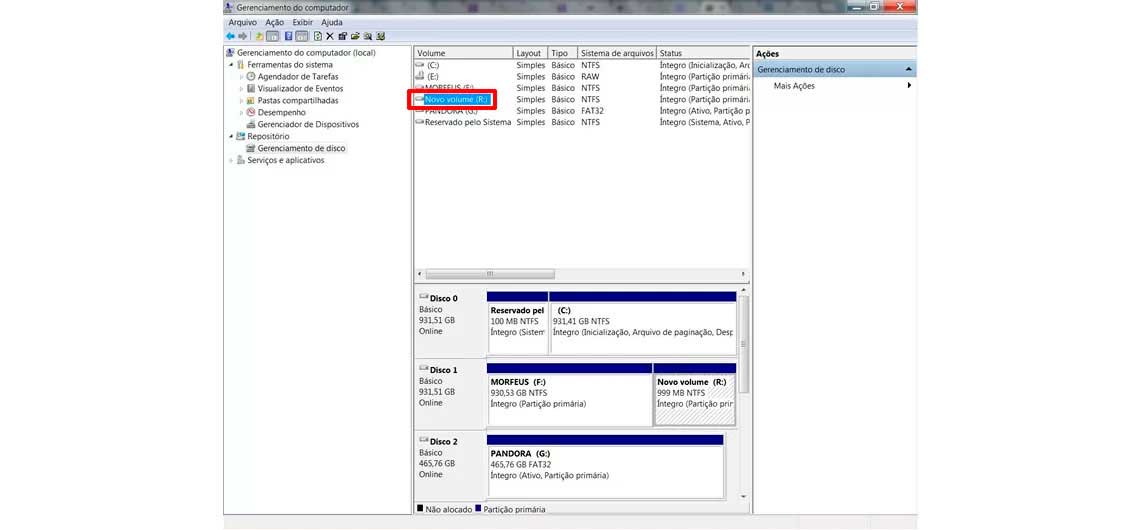The width and height of the screenshot is (1140, 530).
Task: Collapse the Repositório node
Action: (x=232, y=136)
